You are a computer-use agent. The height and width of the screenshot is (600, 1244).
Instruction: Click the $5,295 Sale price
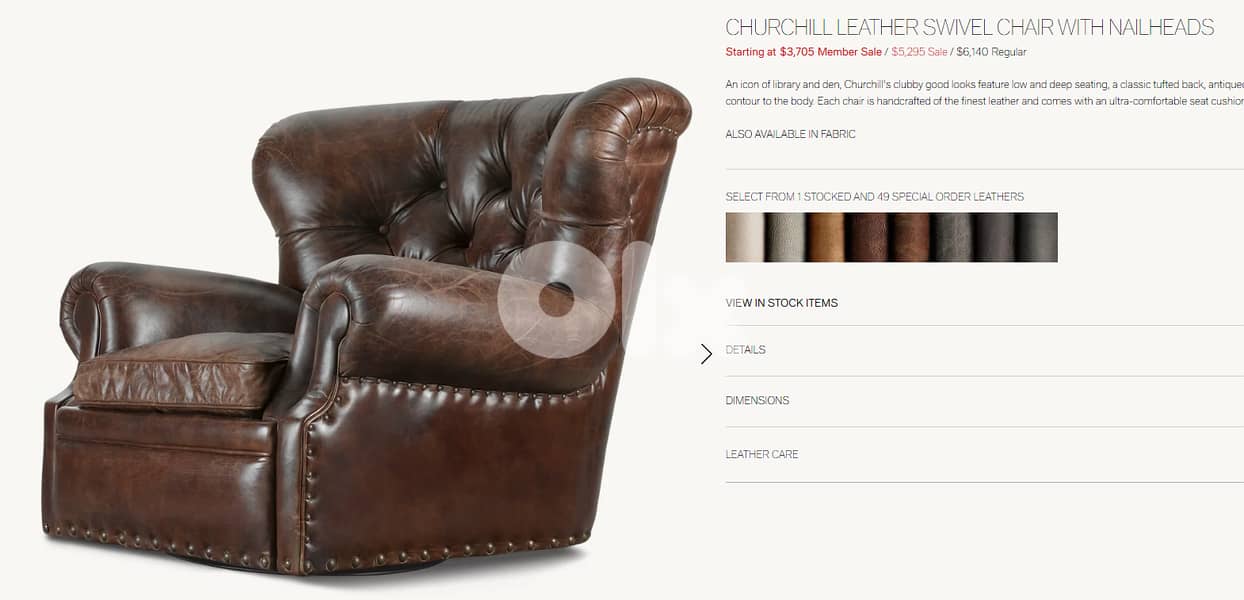(x=919, y=52)
